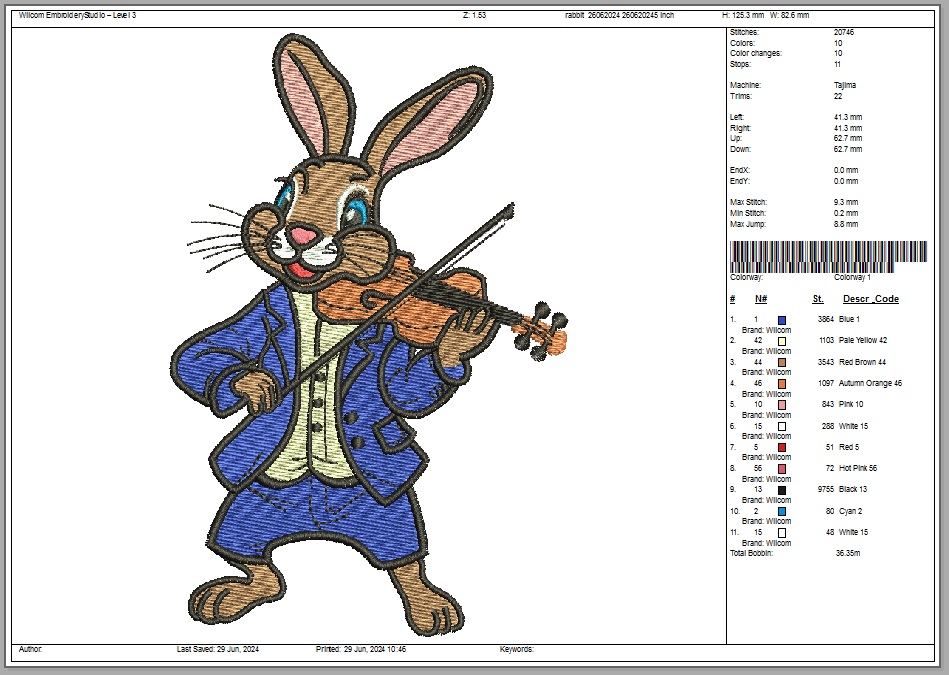
Task: Click the Wilcom EmbroideryStudio title text
Action: pyautogui.click(x=77, y=15)
